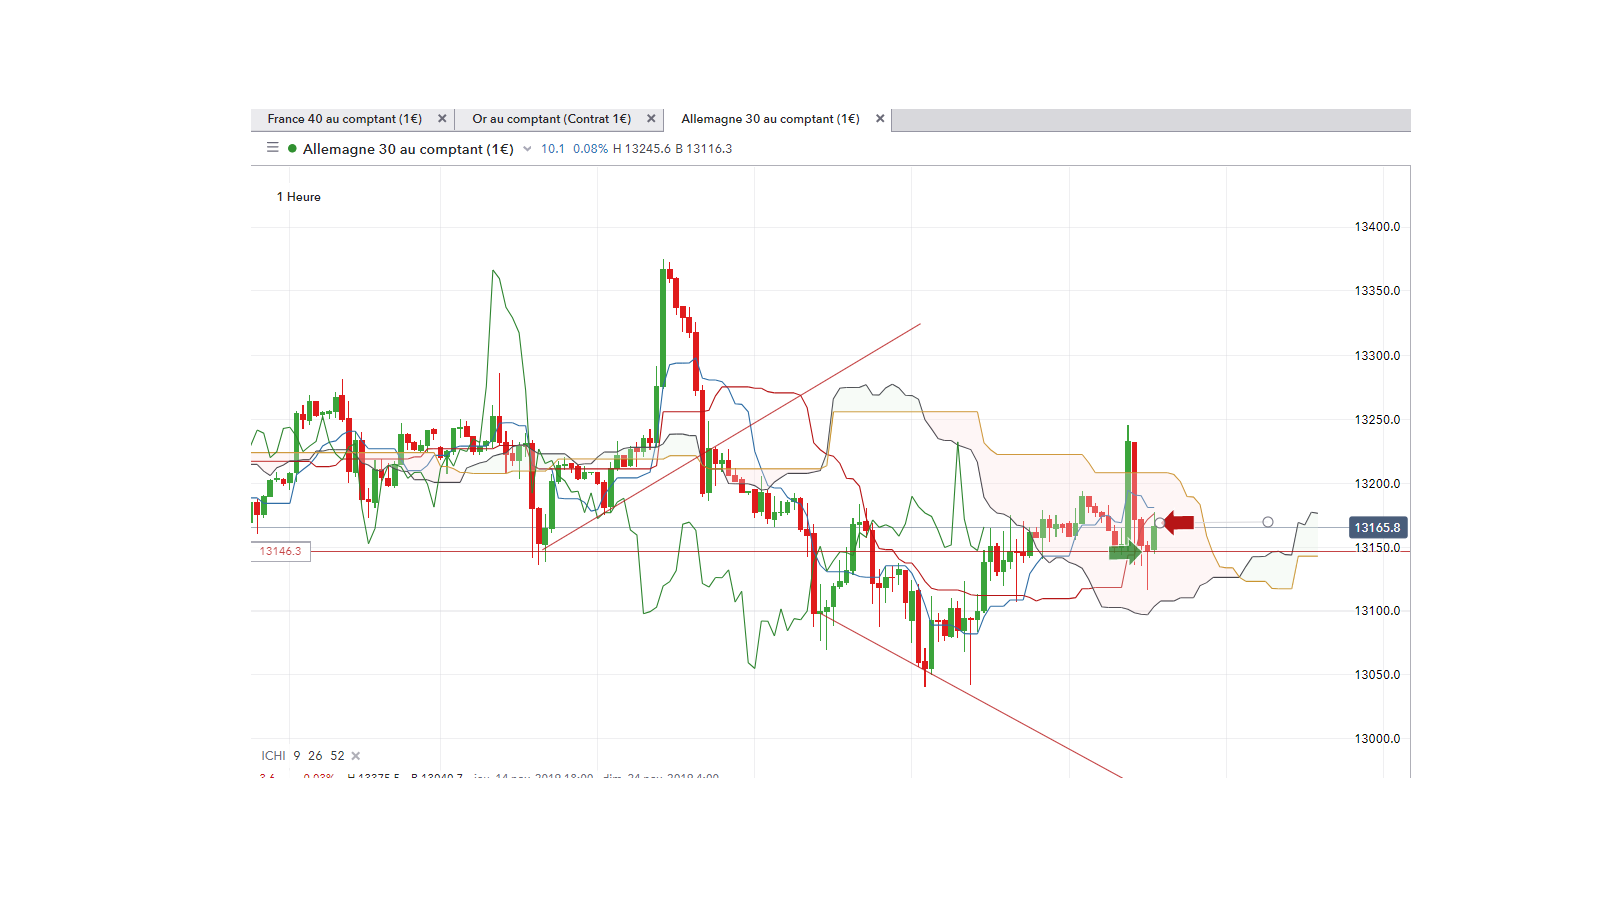Grab the circle handle at the gray line's right end

1268,522
